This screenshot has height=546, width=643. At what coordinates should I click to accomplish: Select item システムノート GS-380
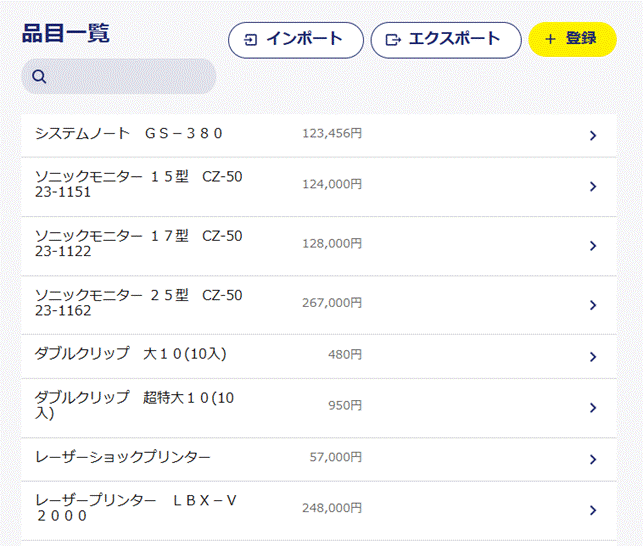(x=128, y=133)
